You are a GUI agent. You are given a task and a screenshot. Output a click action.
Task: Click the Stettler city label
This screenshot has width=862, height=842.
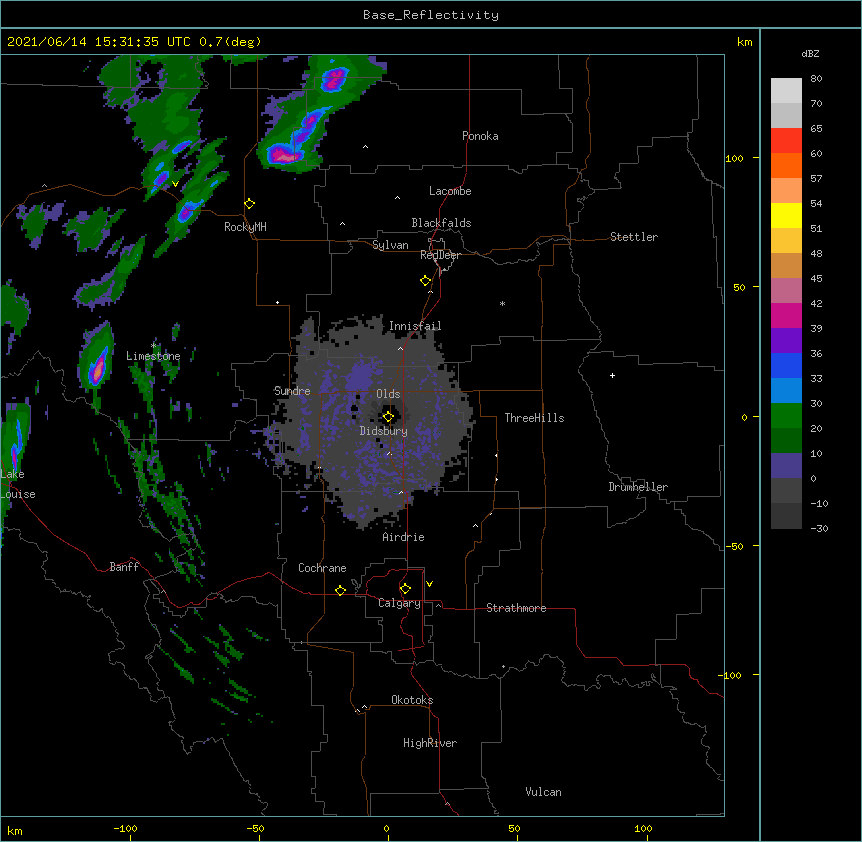634,237
